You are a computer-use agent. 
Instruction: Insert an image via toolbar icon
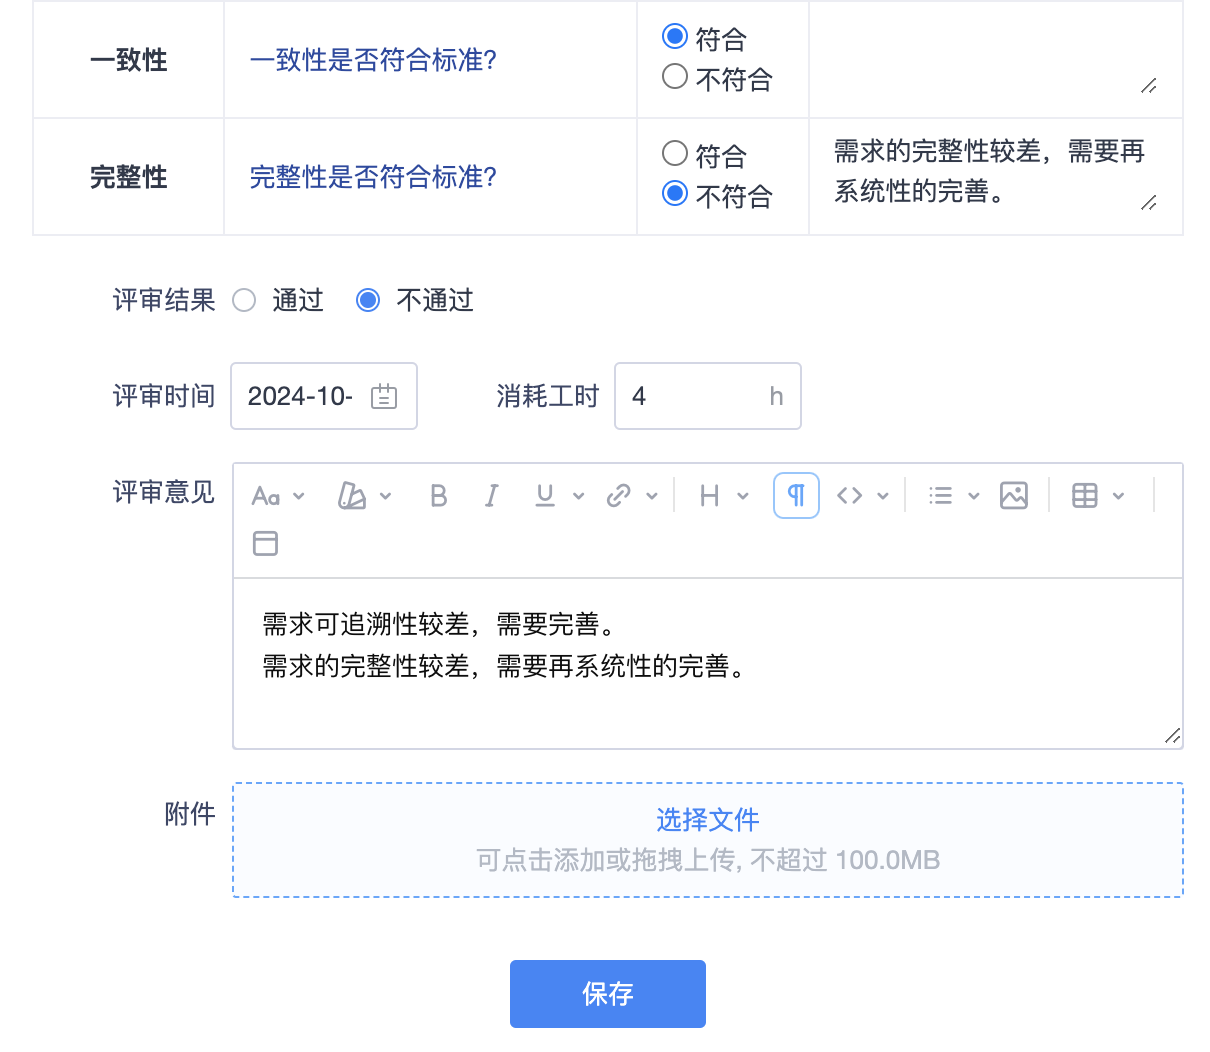click(x=1013, y=496)
